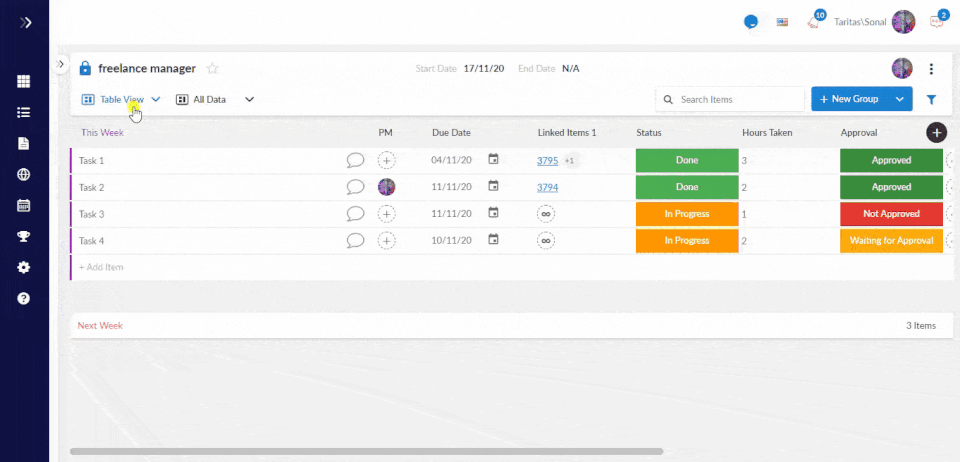Image resolution: width=960 pixels, height=462 pixels.
Task: Open the Task 3 comment bubble
Action: point(355,214)
